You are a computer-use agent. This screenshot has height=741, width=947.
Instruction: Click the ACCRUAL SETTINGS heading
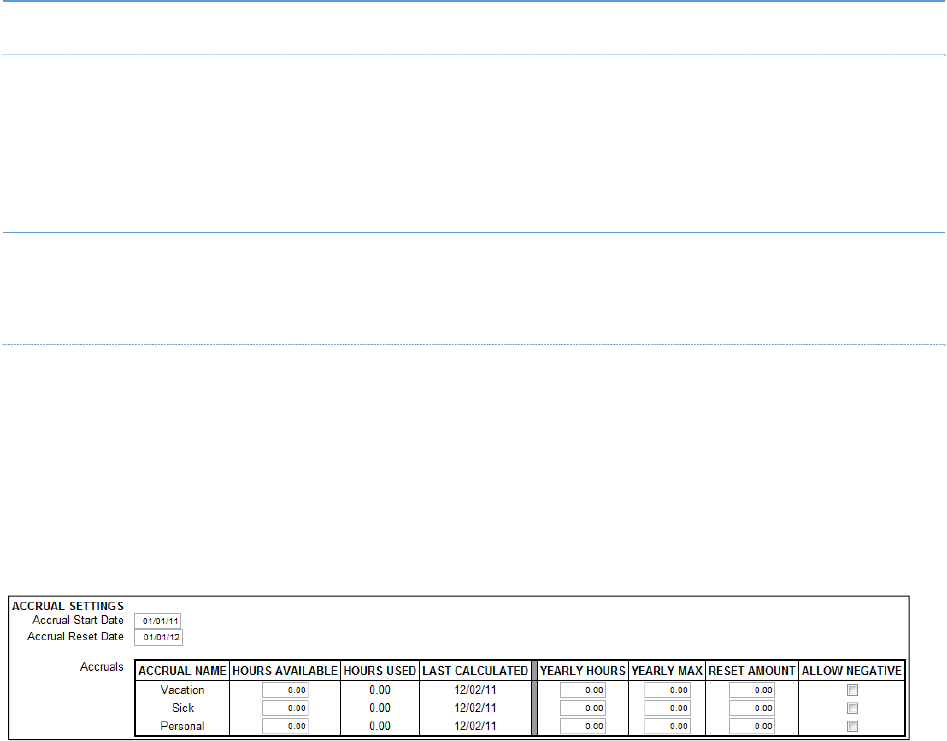(x=68, y=606)
